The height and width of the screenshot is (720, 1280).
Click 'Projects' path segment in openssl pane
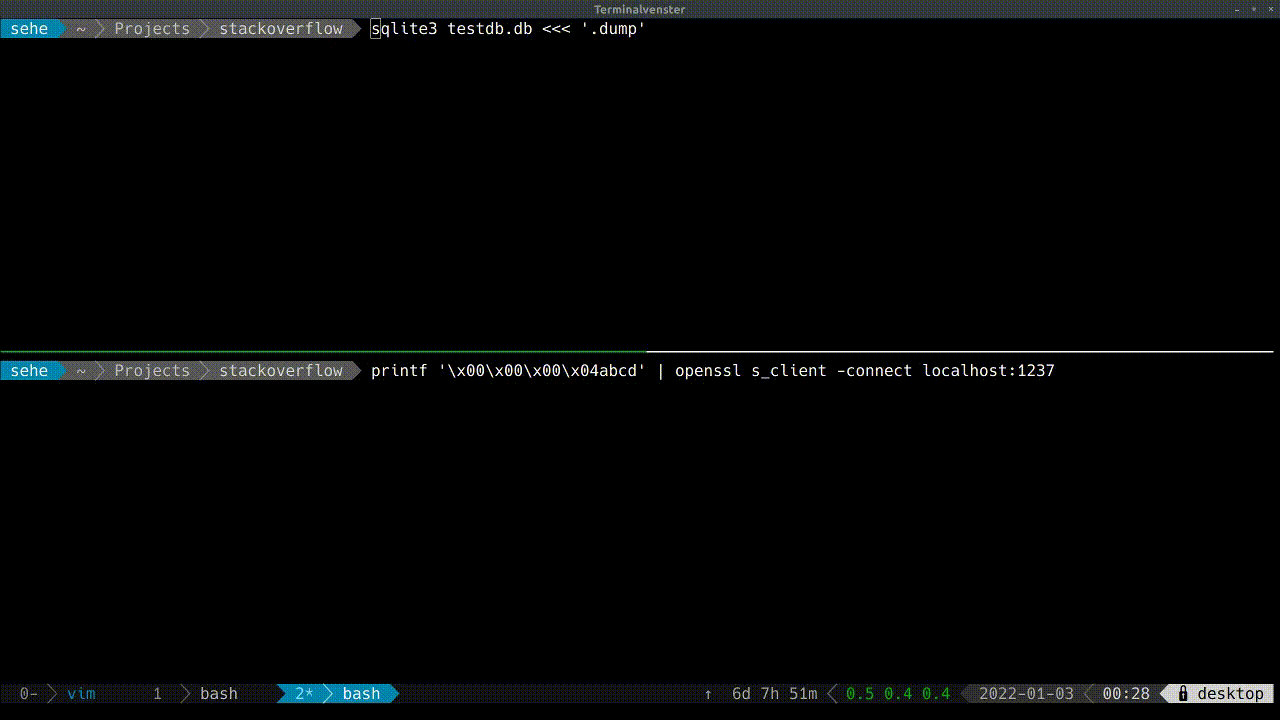pyautogui.click(x=152, y=371)
